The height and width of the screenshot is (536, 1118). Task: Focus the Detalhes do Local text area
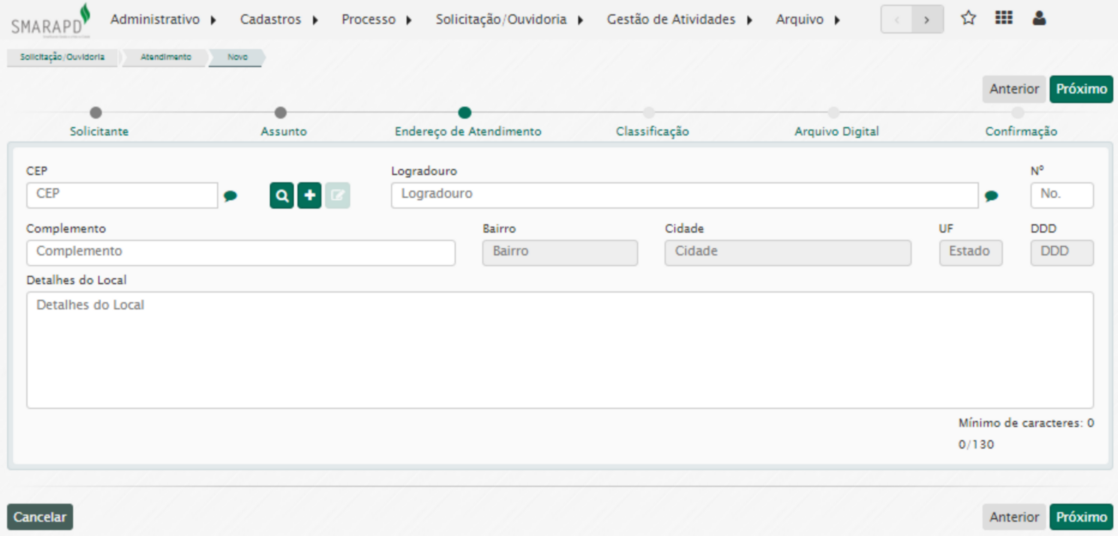tap(560, 350)
